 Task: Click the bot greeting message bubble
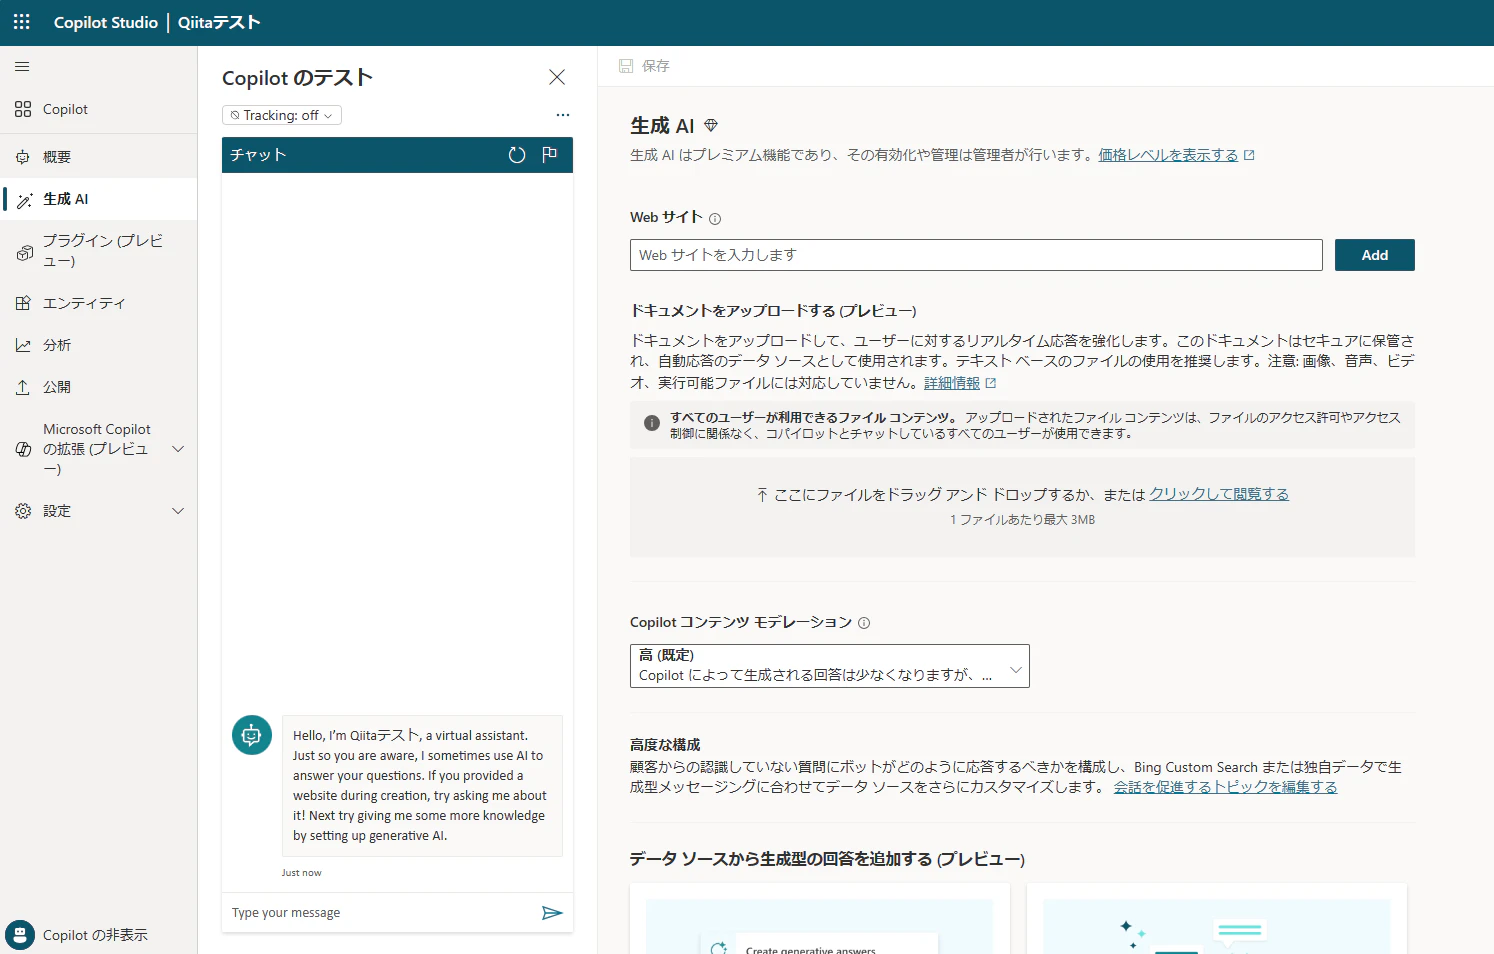pyautogui.click(x=422, y=786)
